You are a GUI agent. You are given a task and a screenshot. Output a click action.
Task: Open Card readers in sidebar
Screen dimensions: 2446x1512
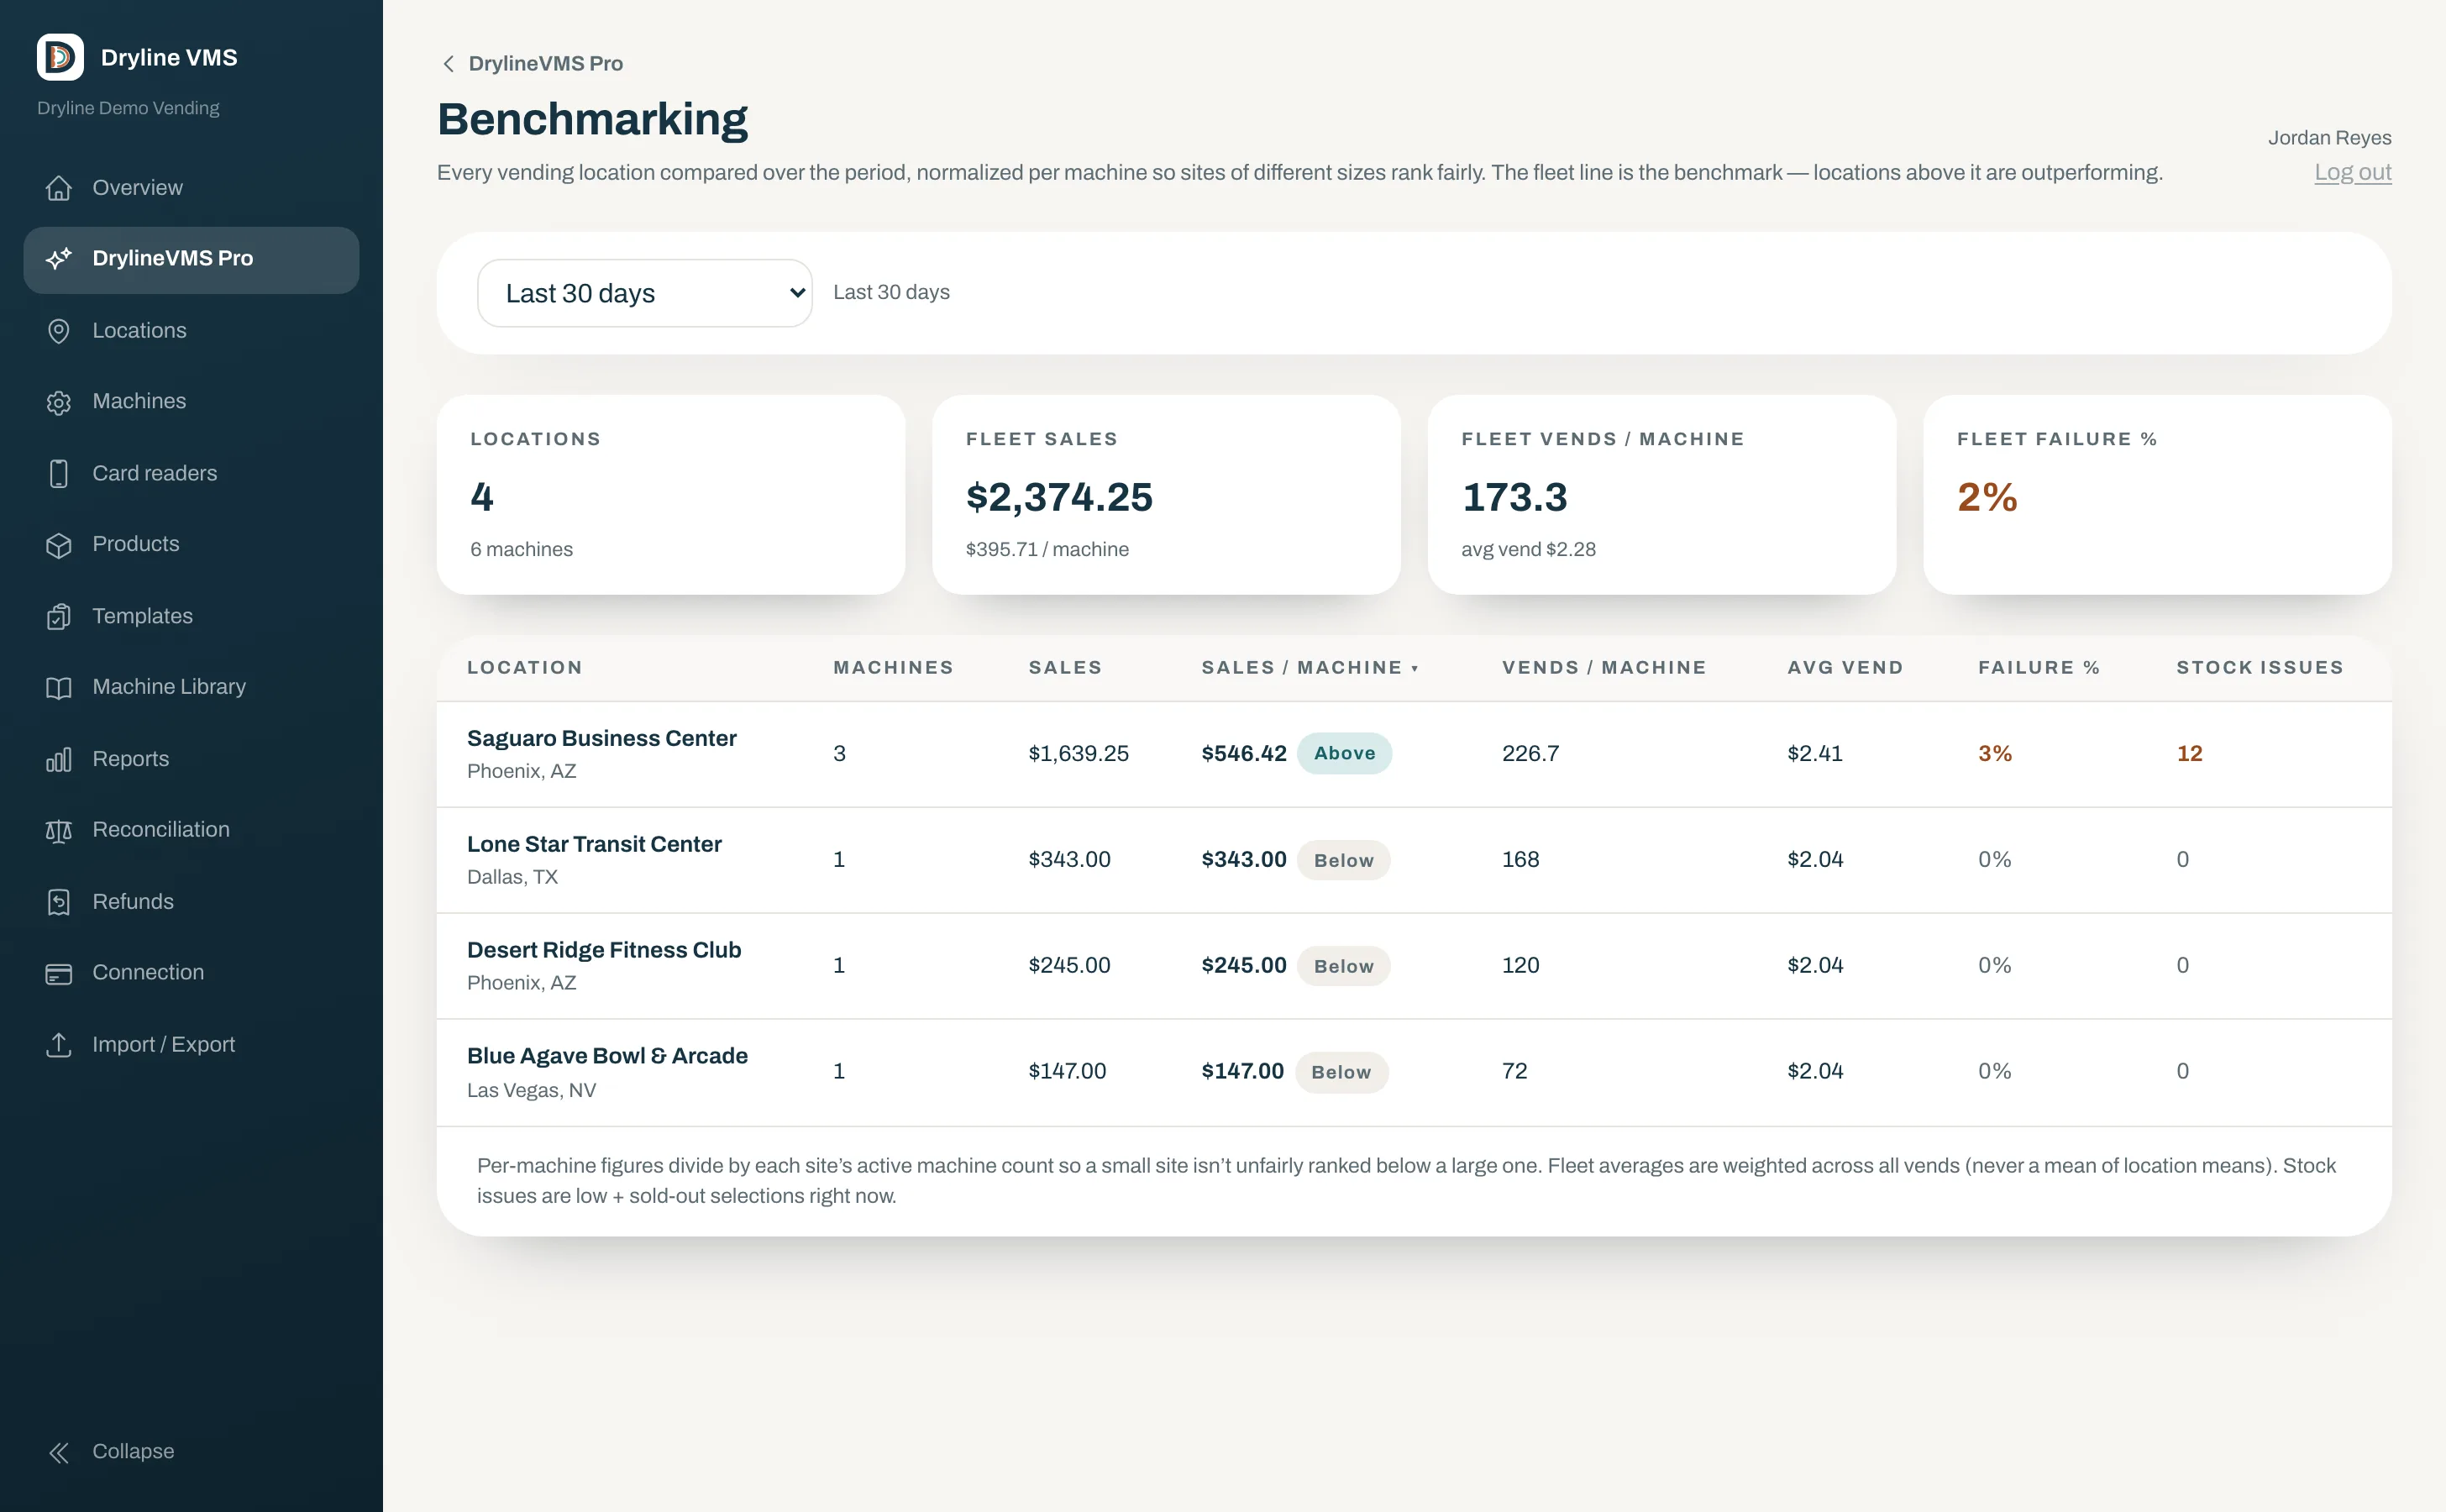point(191,474)
